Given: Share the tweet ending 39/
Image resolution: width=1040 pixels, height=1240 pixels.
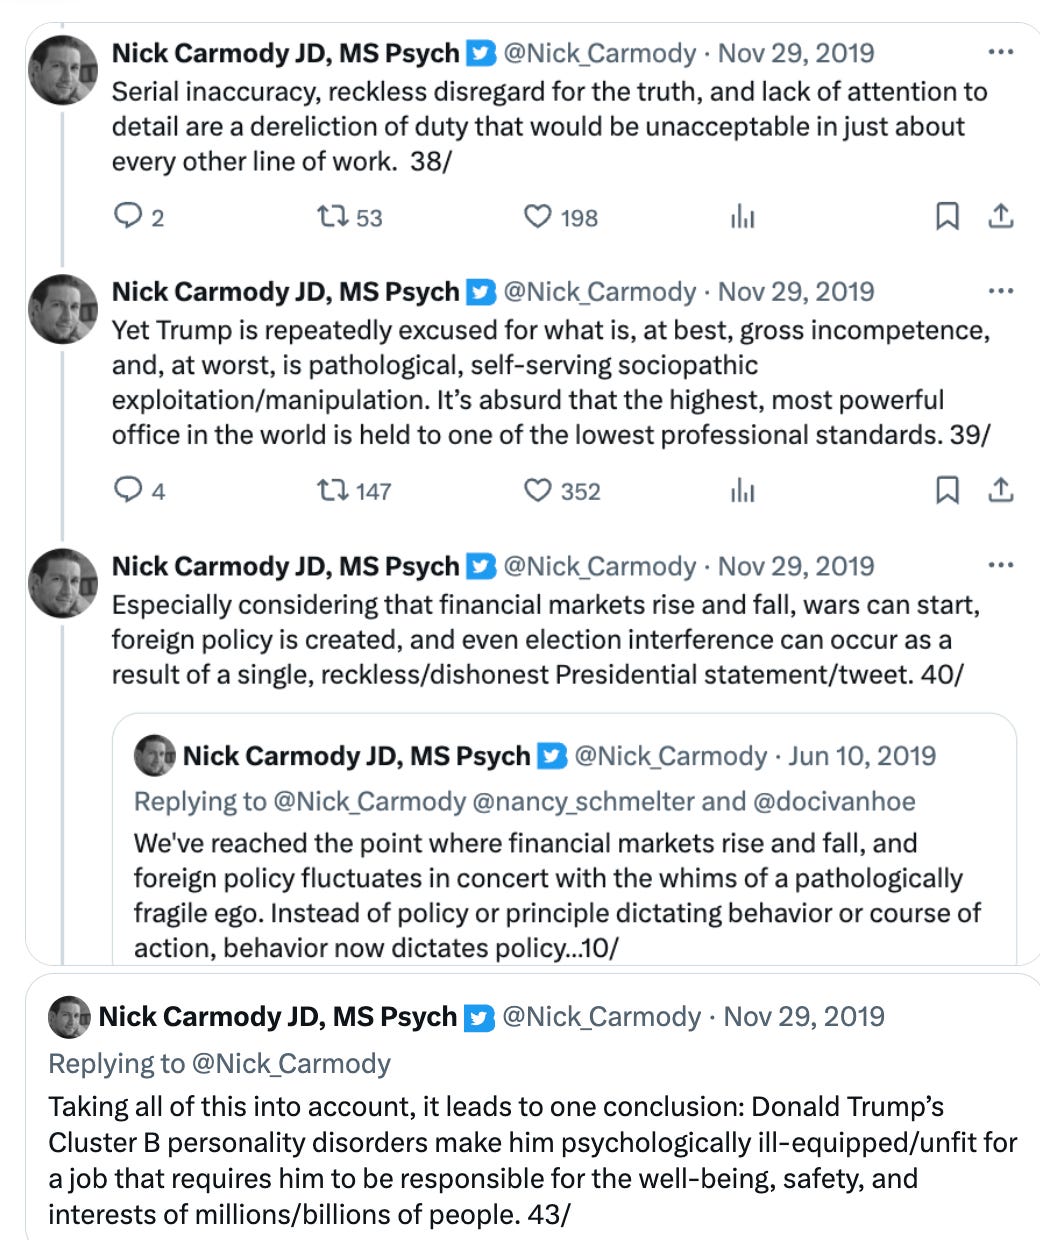Looking at the screenshot, I should coord(1001,490).
